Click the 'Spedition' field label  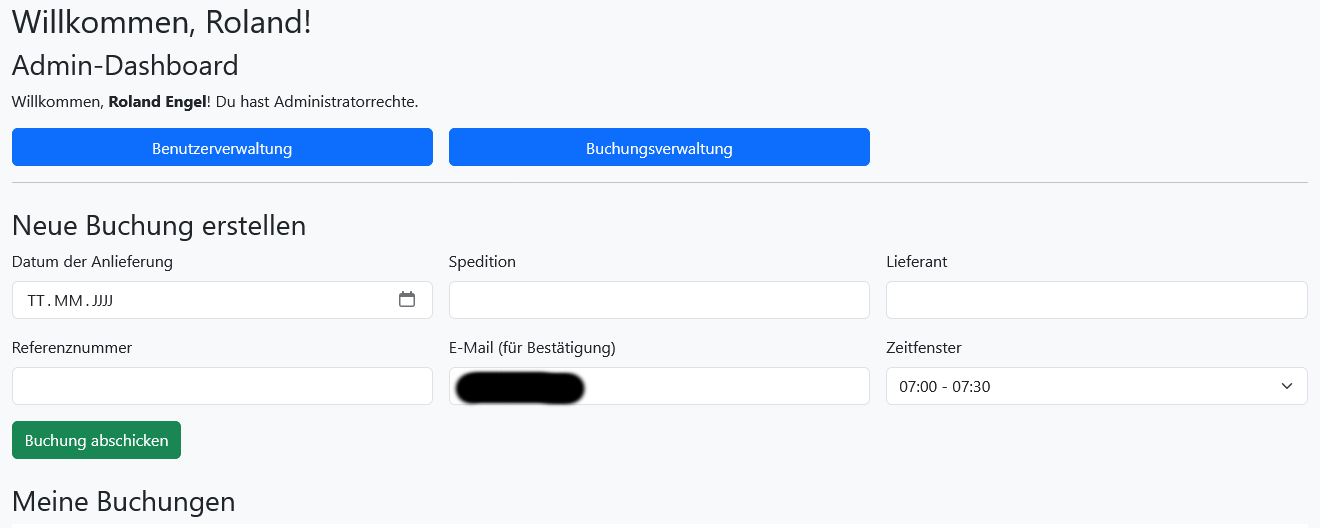pyautogui.click(x=482, y=262)
